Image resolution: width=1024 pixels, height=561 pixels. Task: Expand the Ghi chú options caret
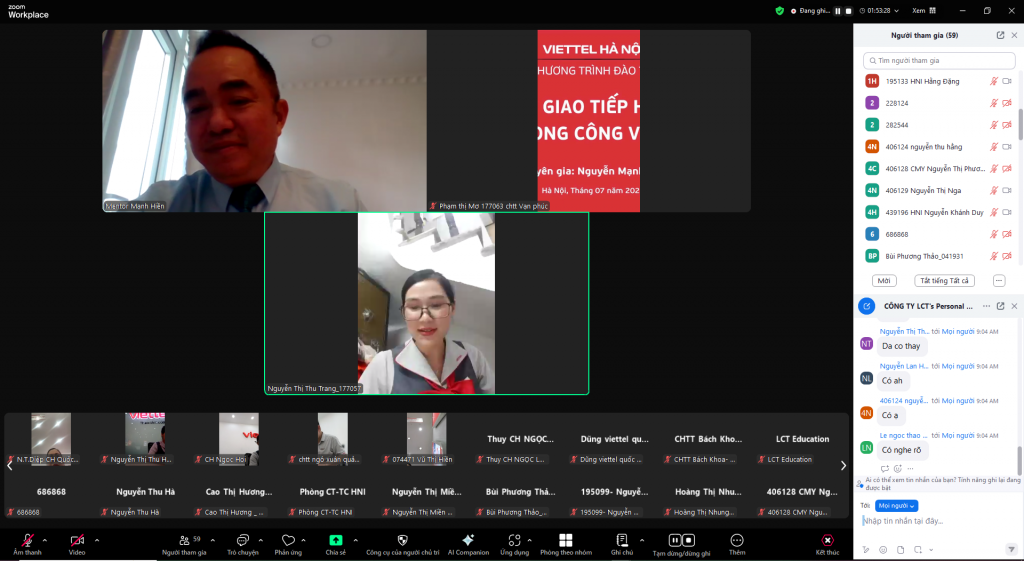coord(641,540)
